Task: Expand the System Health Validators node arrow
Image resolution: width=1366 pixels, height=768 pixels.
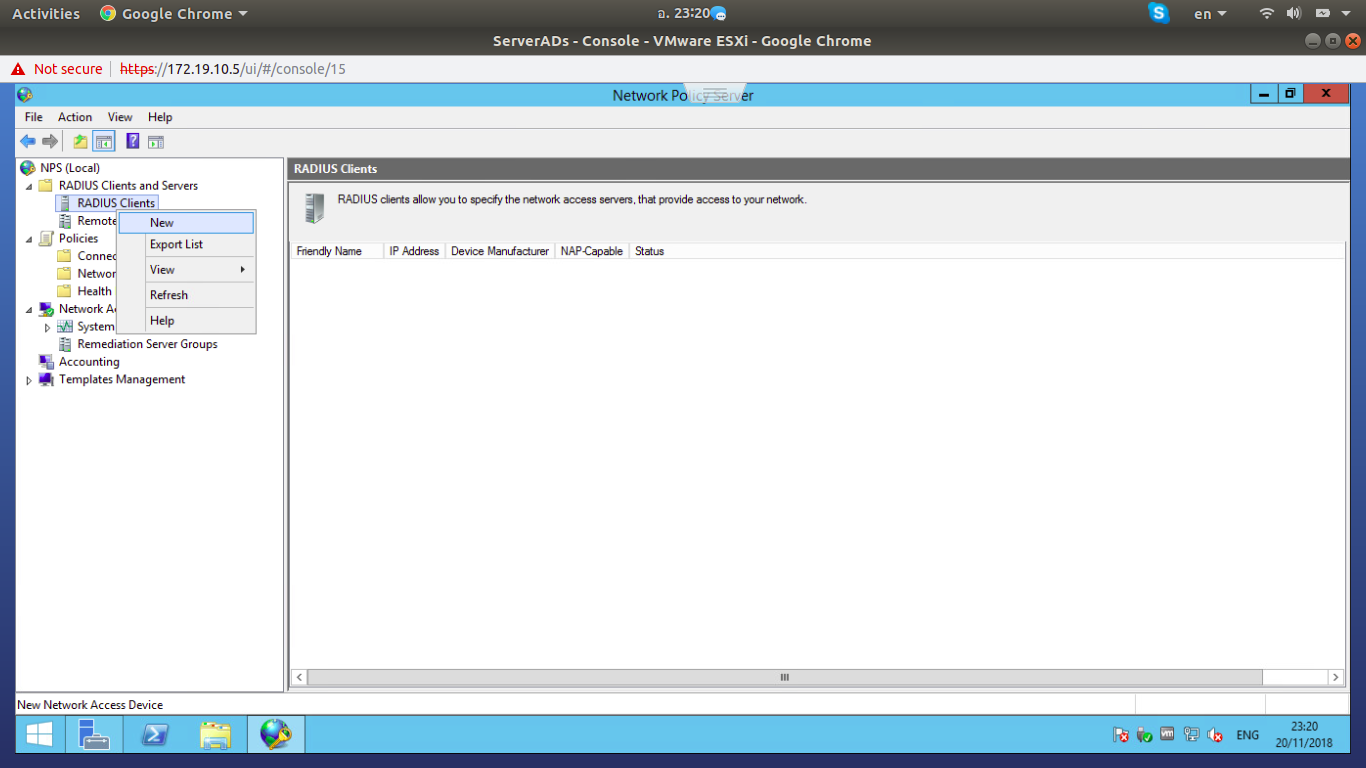Action: coord(47,327)
